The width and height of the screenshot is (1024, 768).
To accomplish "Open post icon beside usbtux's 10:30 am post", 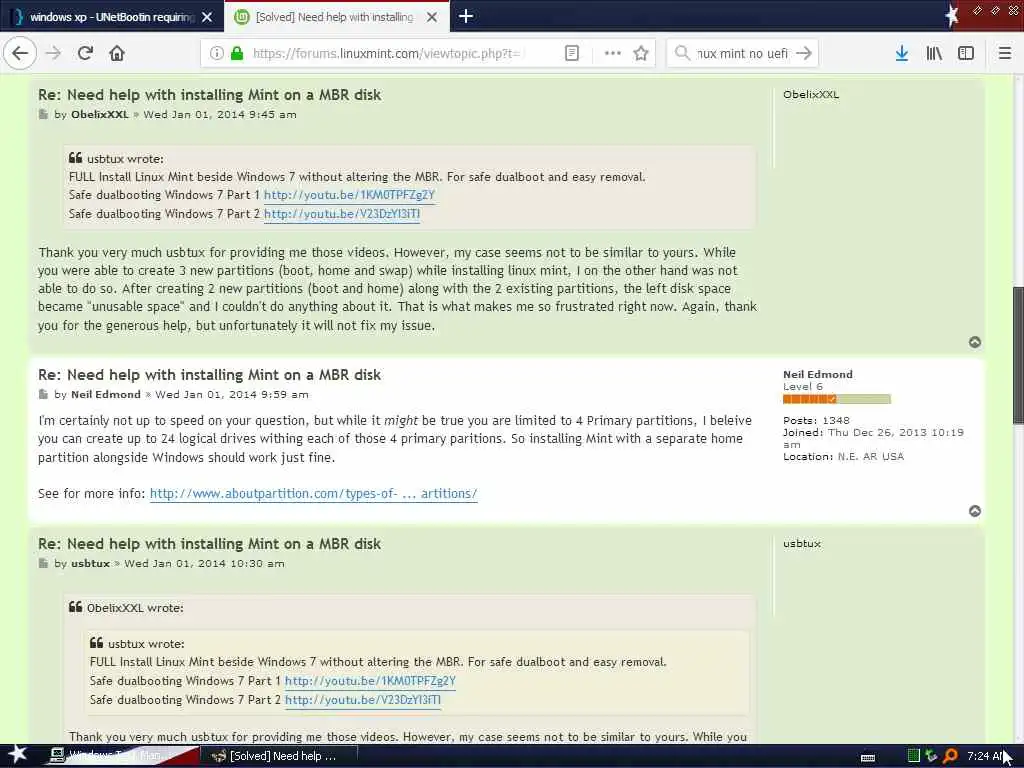I will (43, 563).
